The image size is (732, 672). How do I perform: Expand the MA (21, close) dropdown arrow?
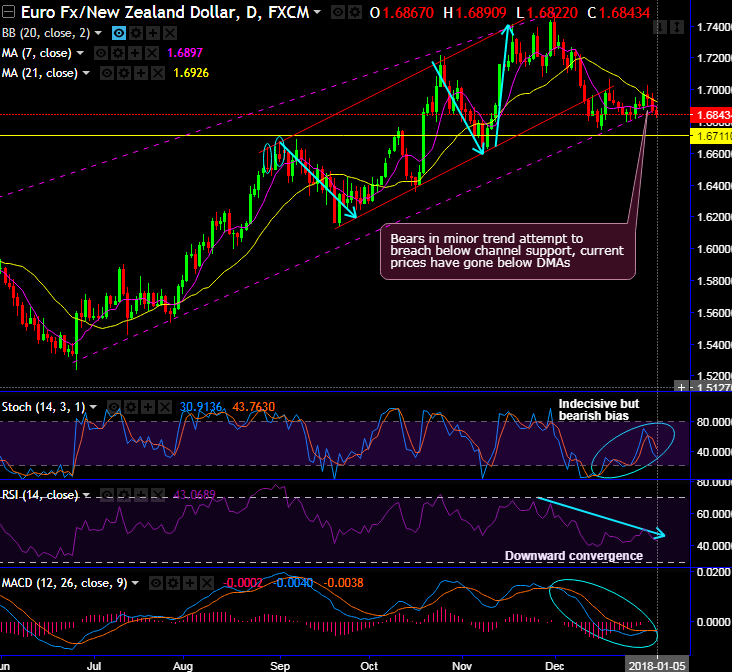click(86, 73)
